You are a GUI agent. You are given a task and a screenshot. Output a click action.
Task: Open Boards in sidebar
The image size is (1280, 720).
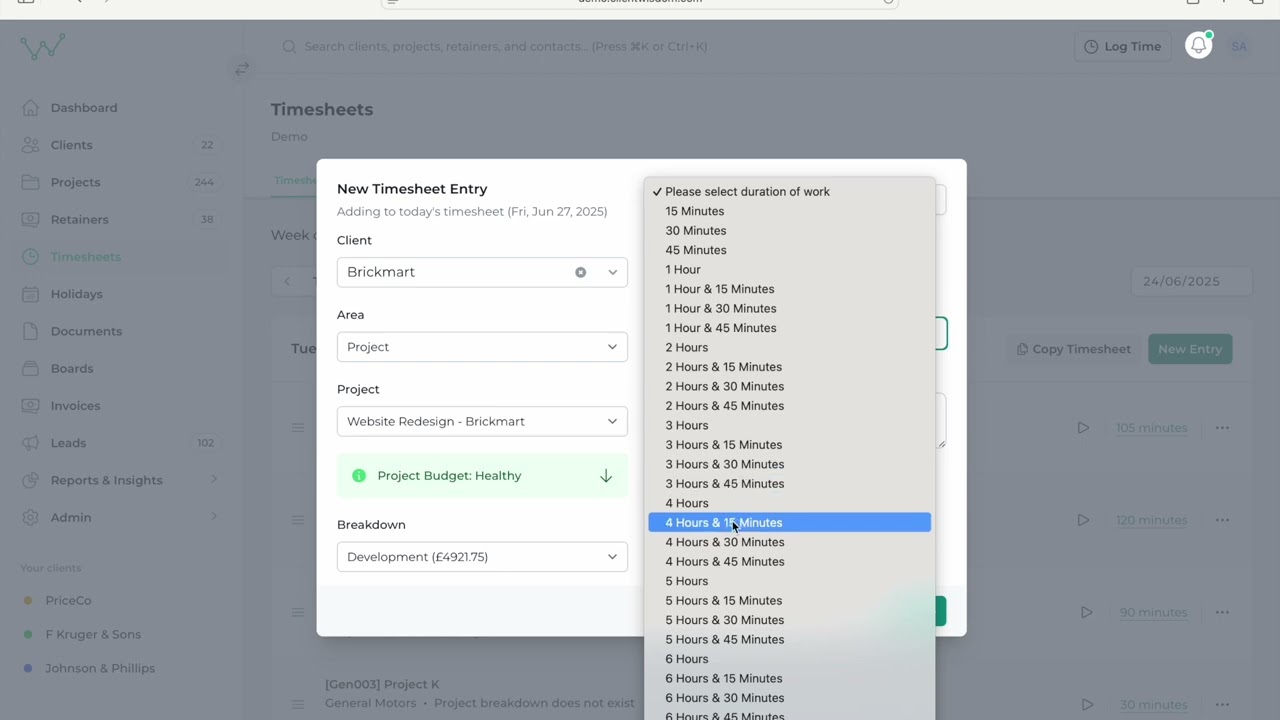tap(71, 369)
